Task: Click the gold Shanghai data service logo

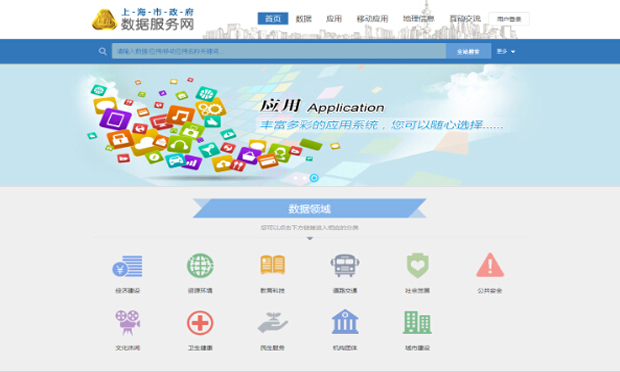Action: 104,19
